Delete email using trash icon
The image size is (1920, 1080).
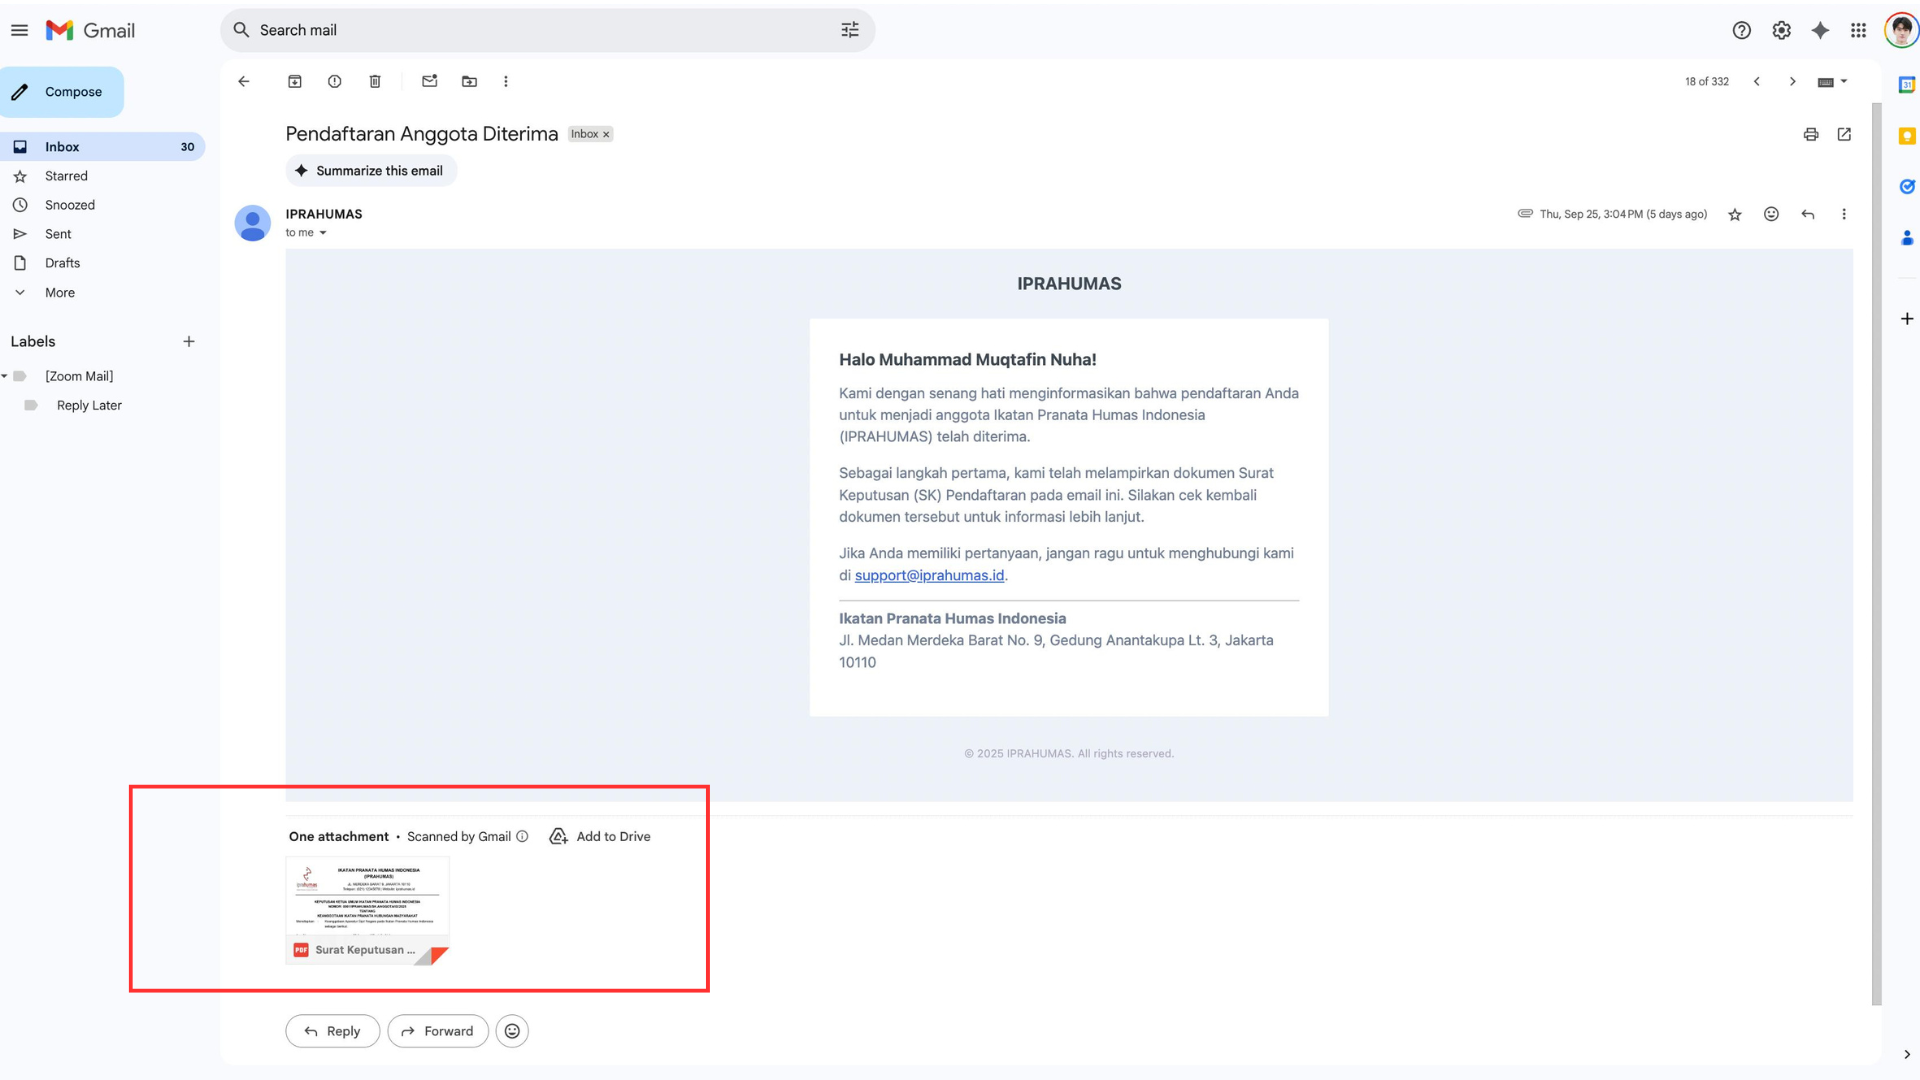tap(375, 82)
